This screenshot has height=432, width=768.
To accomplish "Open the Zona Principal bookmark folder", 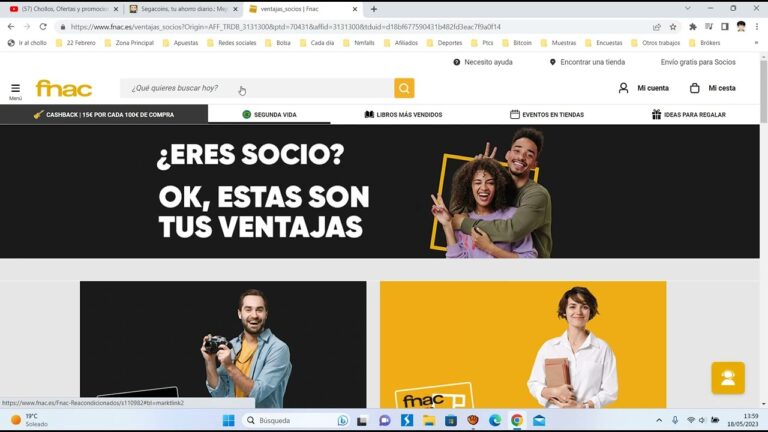I will 129,43.
